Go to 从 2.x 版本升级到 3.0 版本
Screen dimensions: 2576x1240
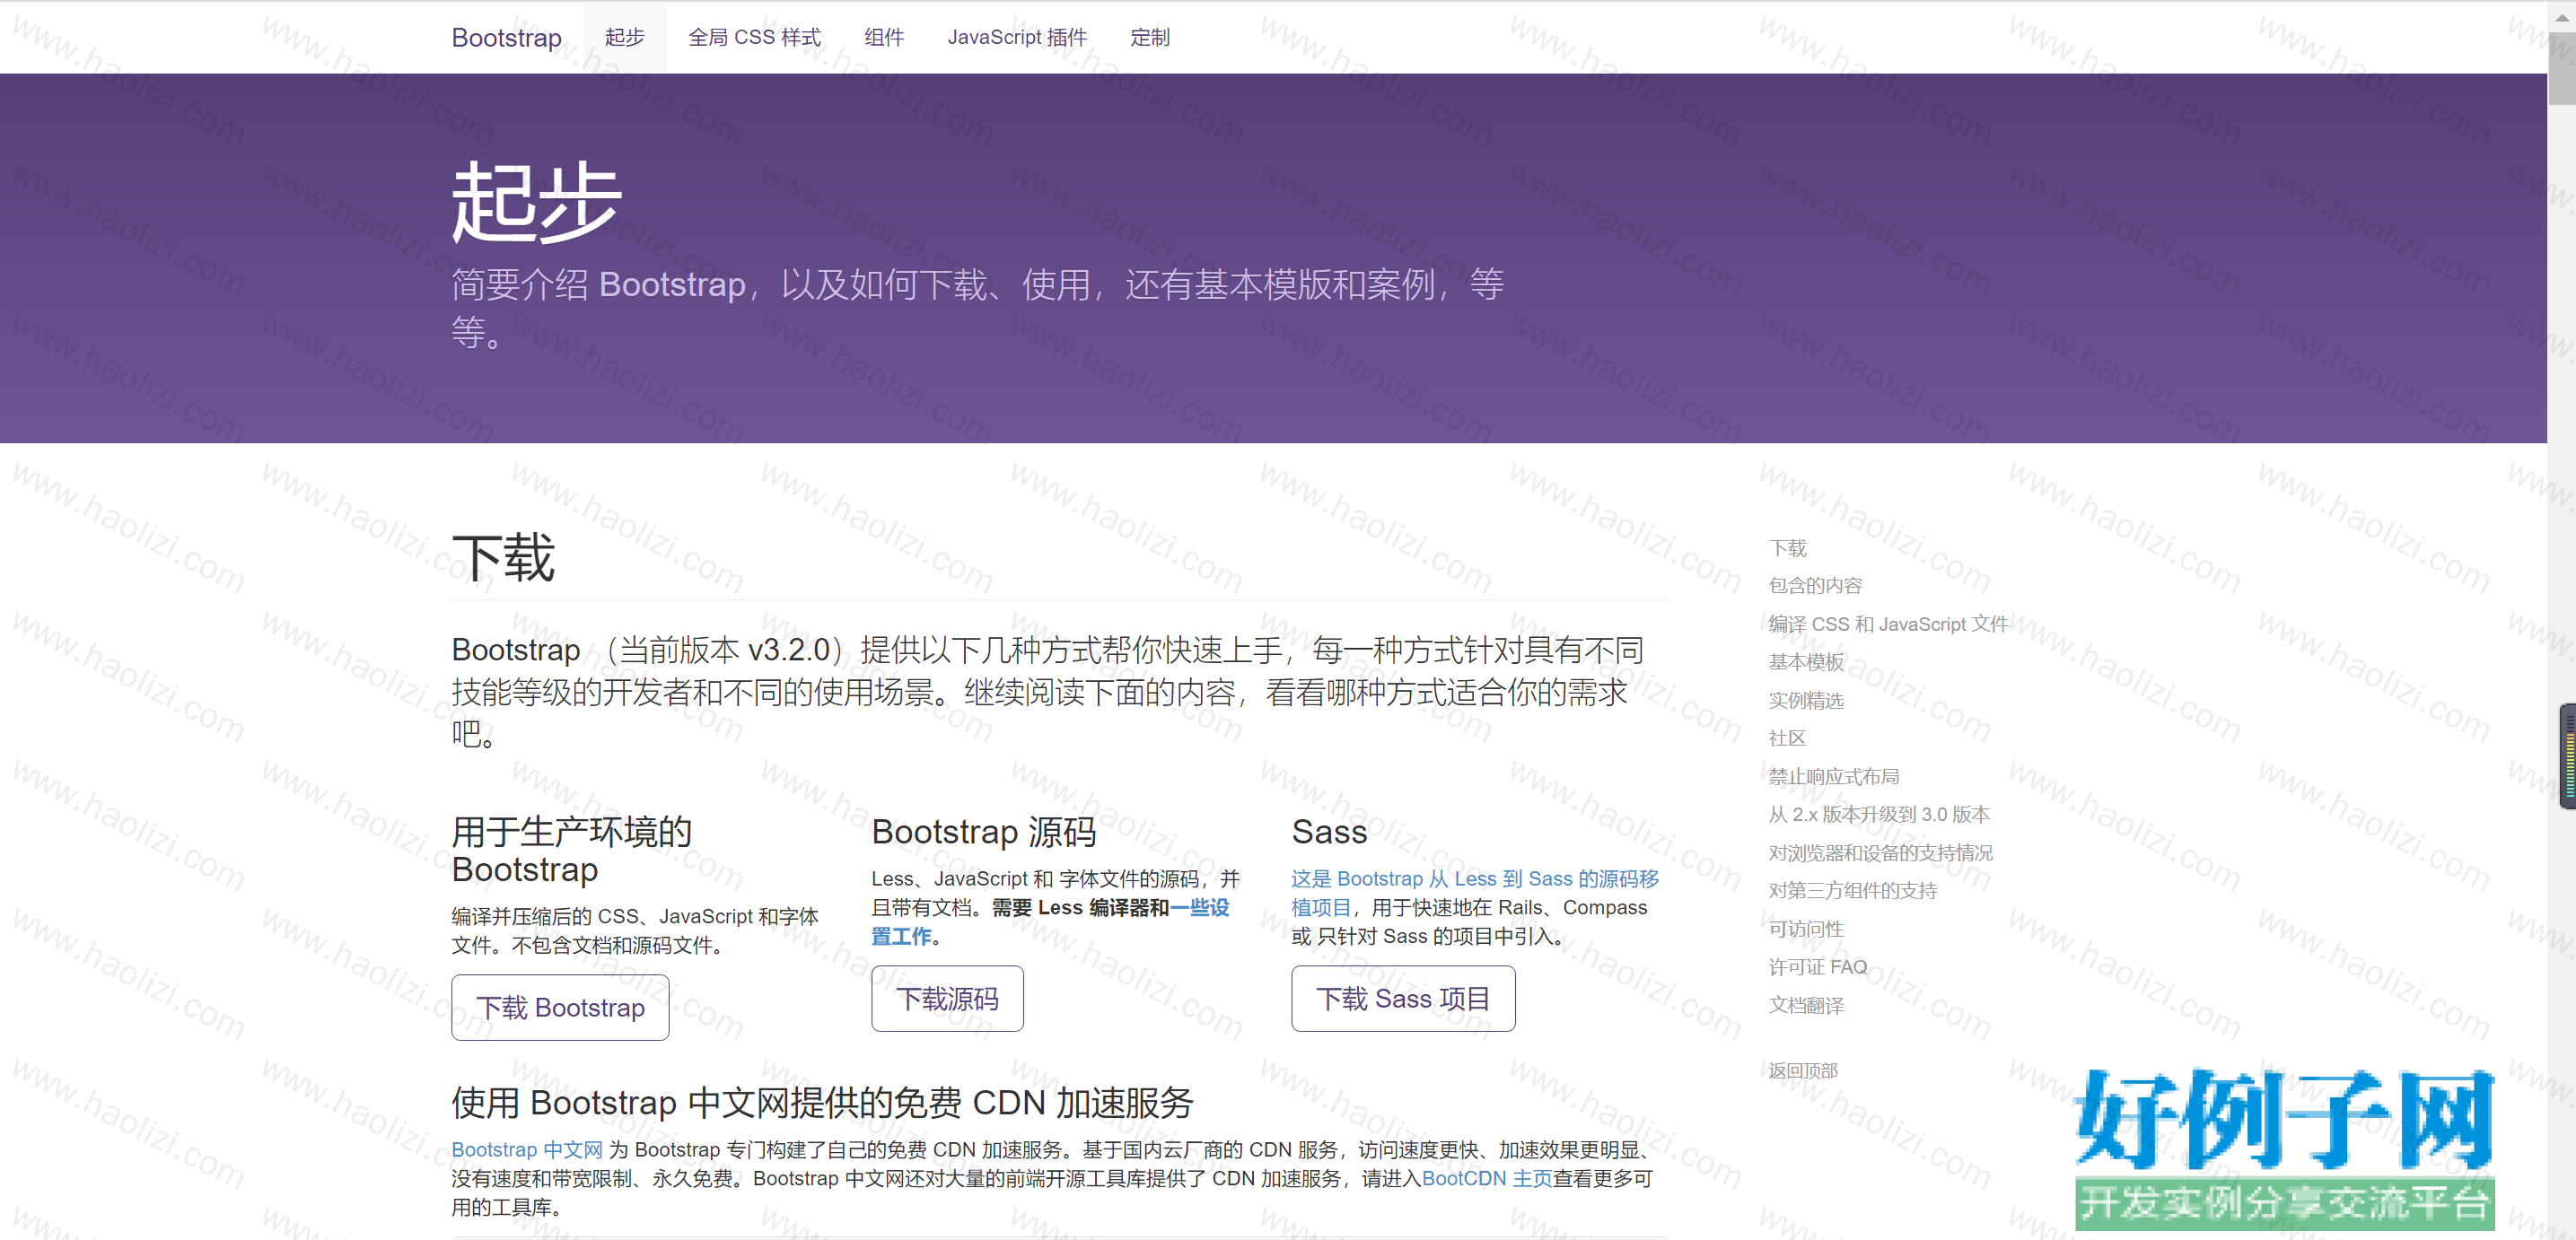pyautogui.click(x=1879, y=814)
